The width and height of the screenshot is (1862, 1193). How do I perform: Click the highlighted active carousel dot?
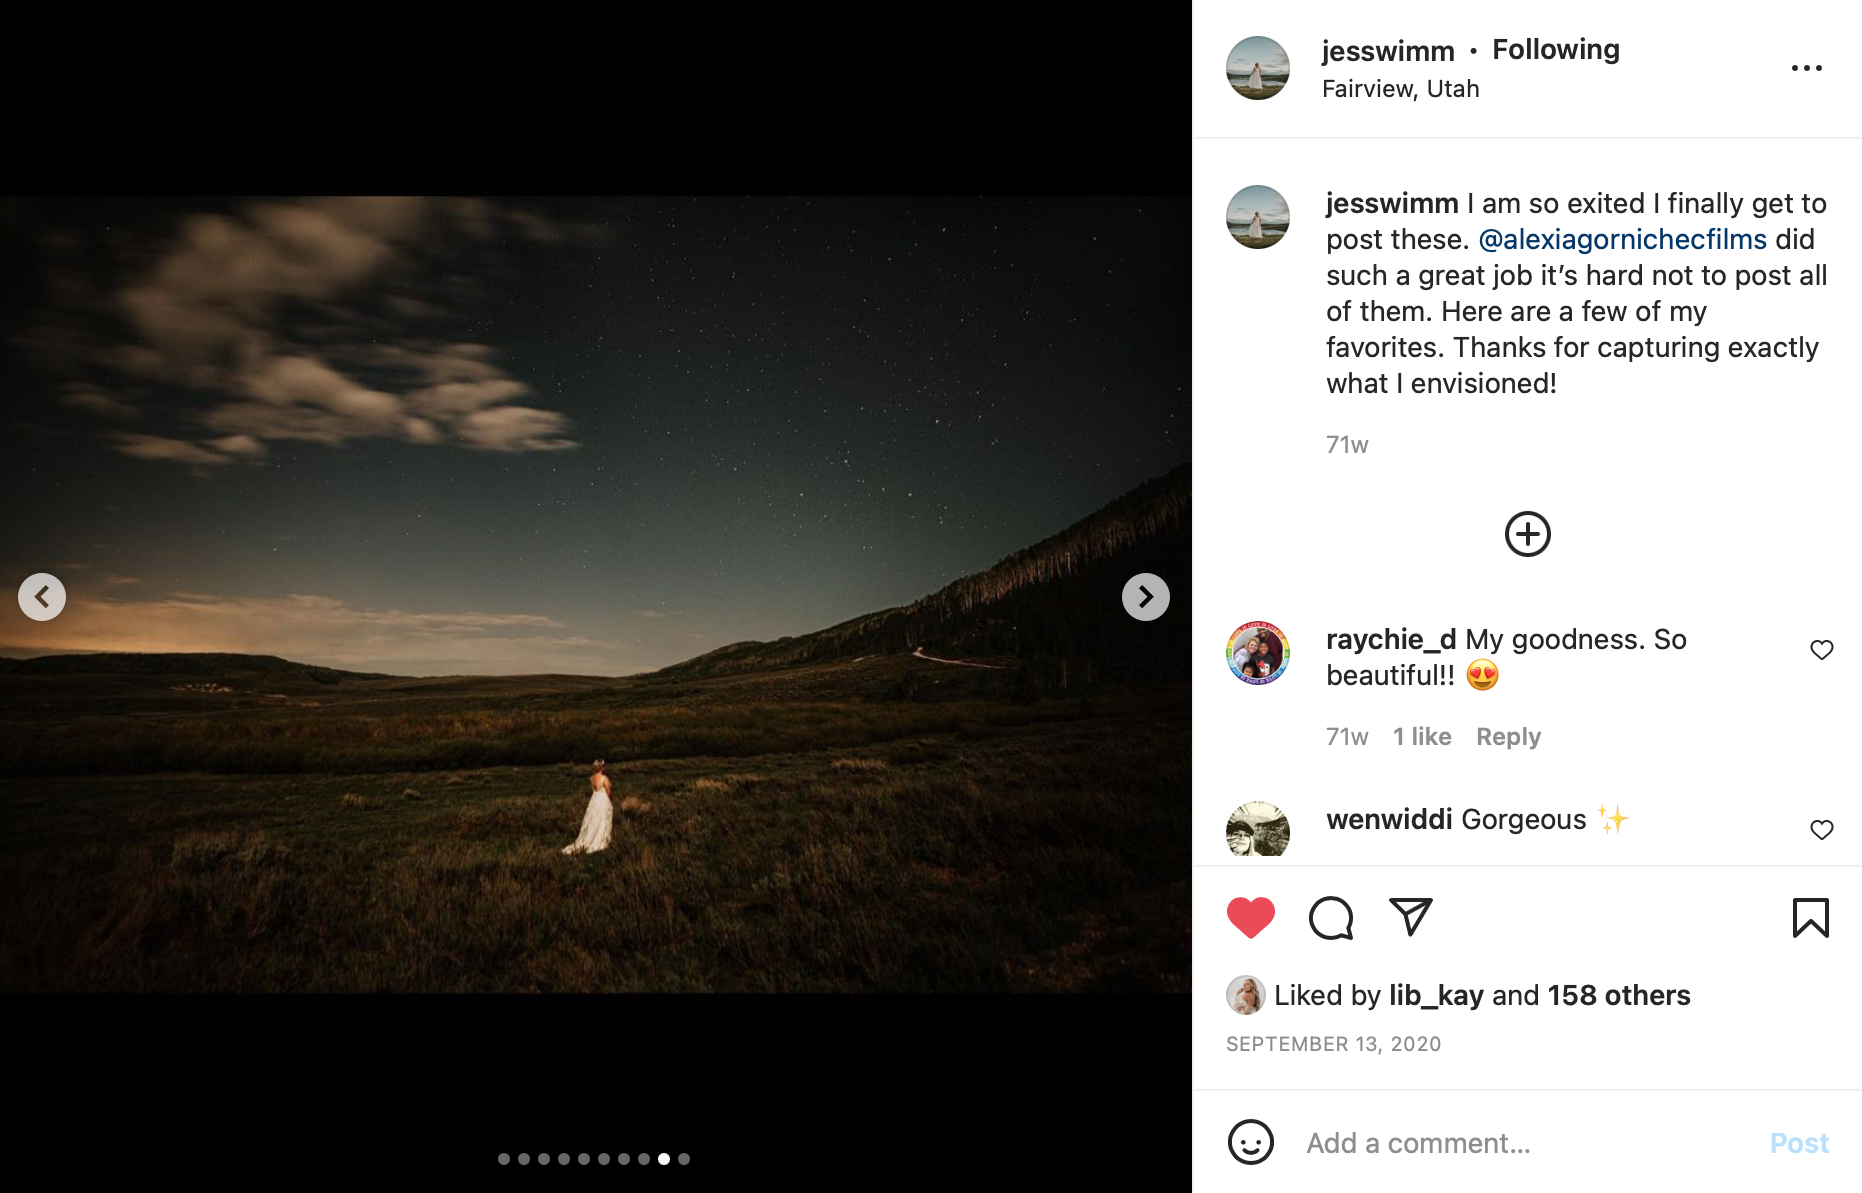664,1159
